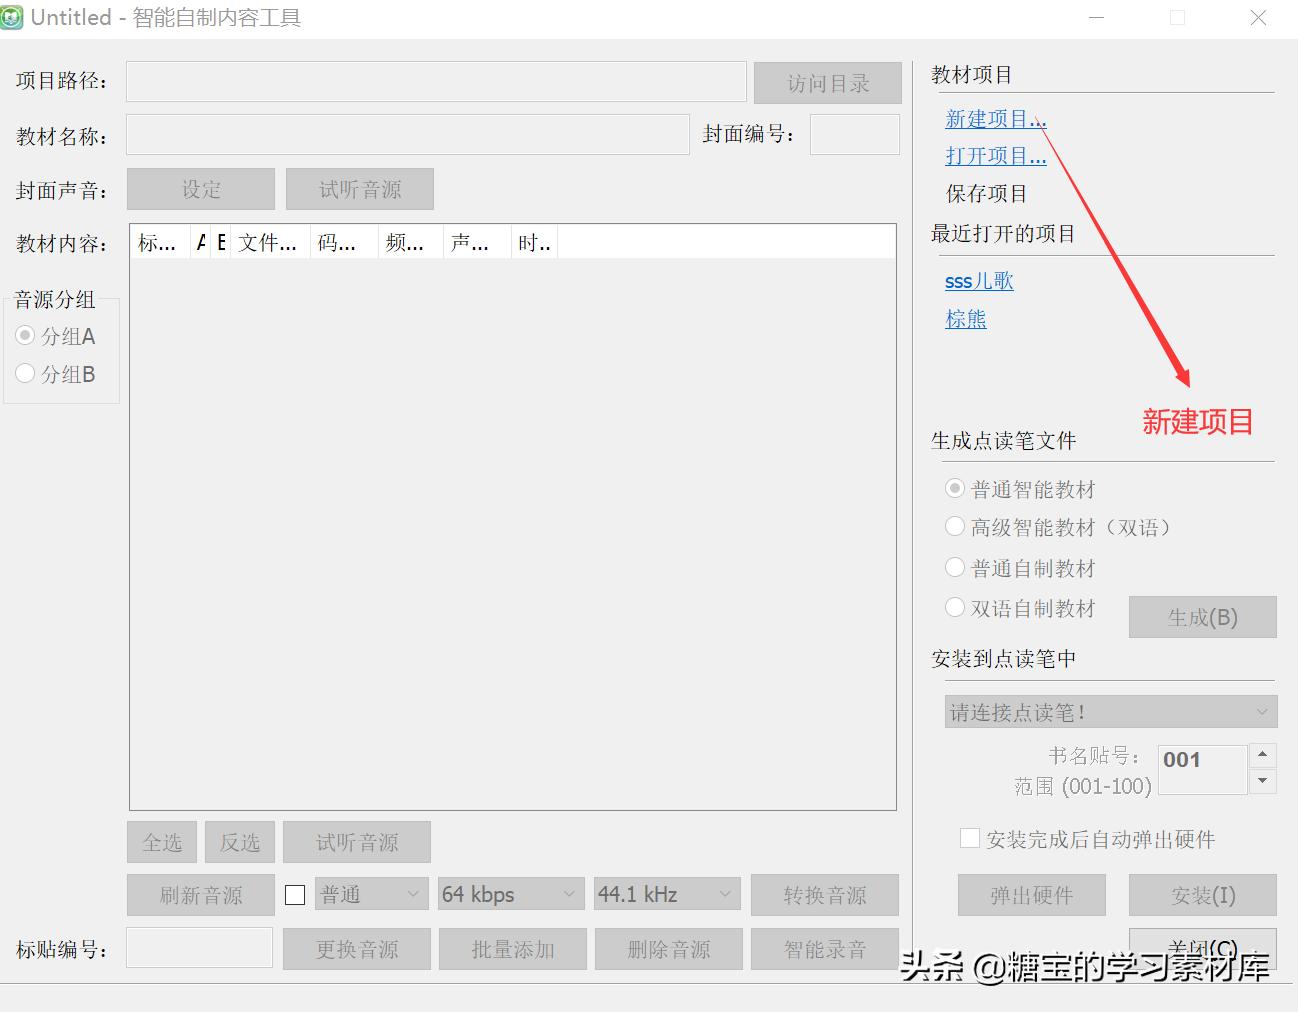
Task: Open the 64 kbps bitrate dropdown
Action: [509, 893]
